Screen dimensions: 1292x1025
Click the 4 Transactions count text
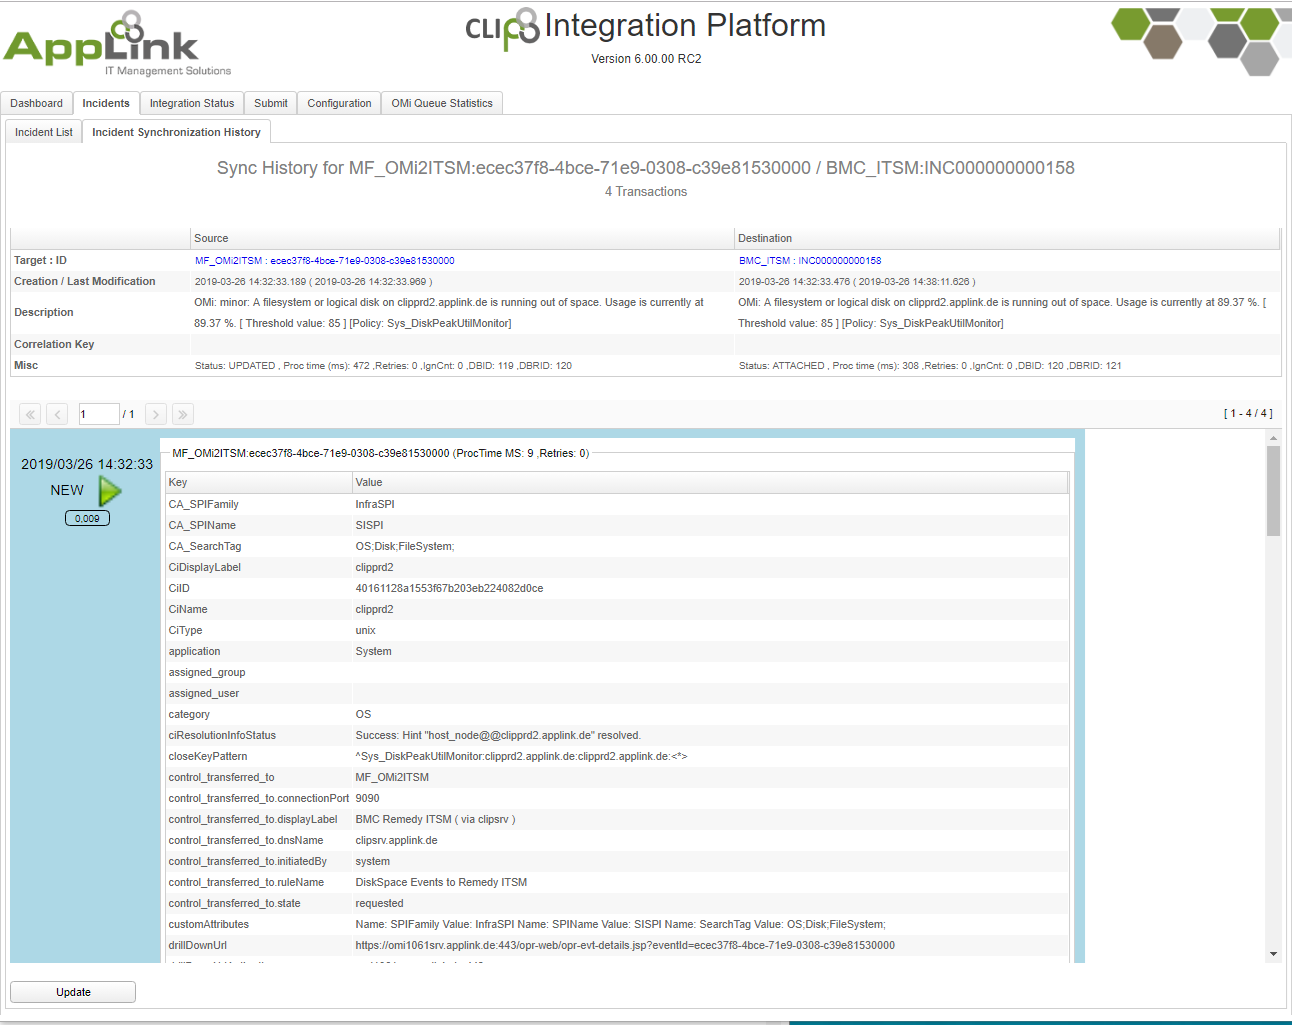tap(646, 192)
